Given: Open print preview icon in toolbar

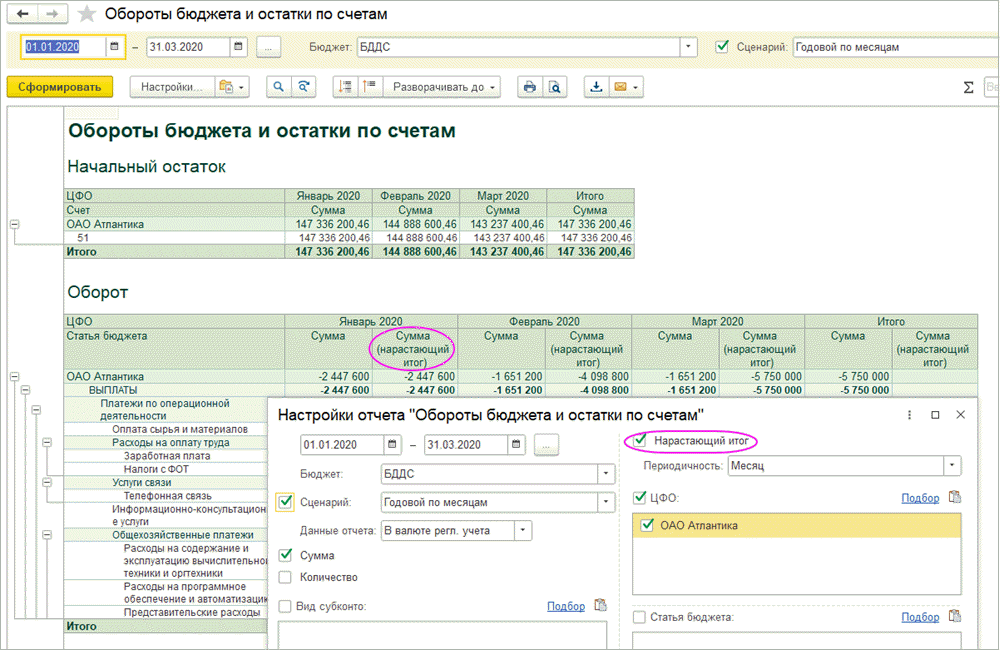Looking at the screenshot, I should pos(555,87).
